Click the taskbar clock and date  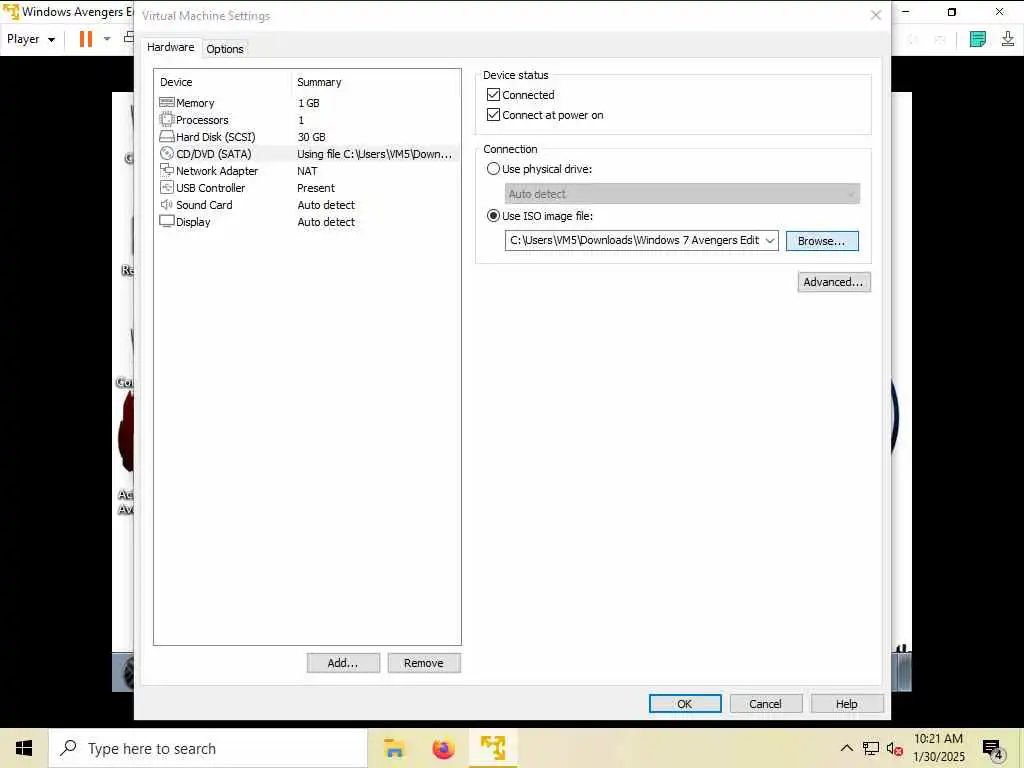[x=938, y=748]
